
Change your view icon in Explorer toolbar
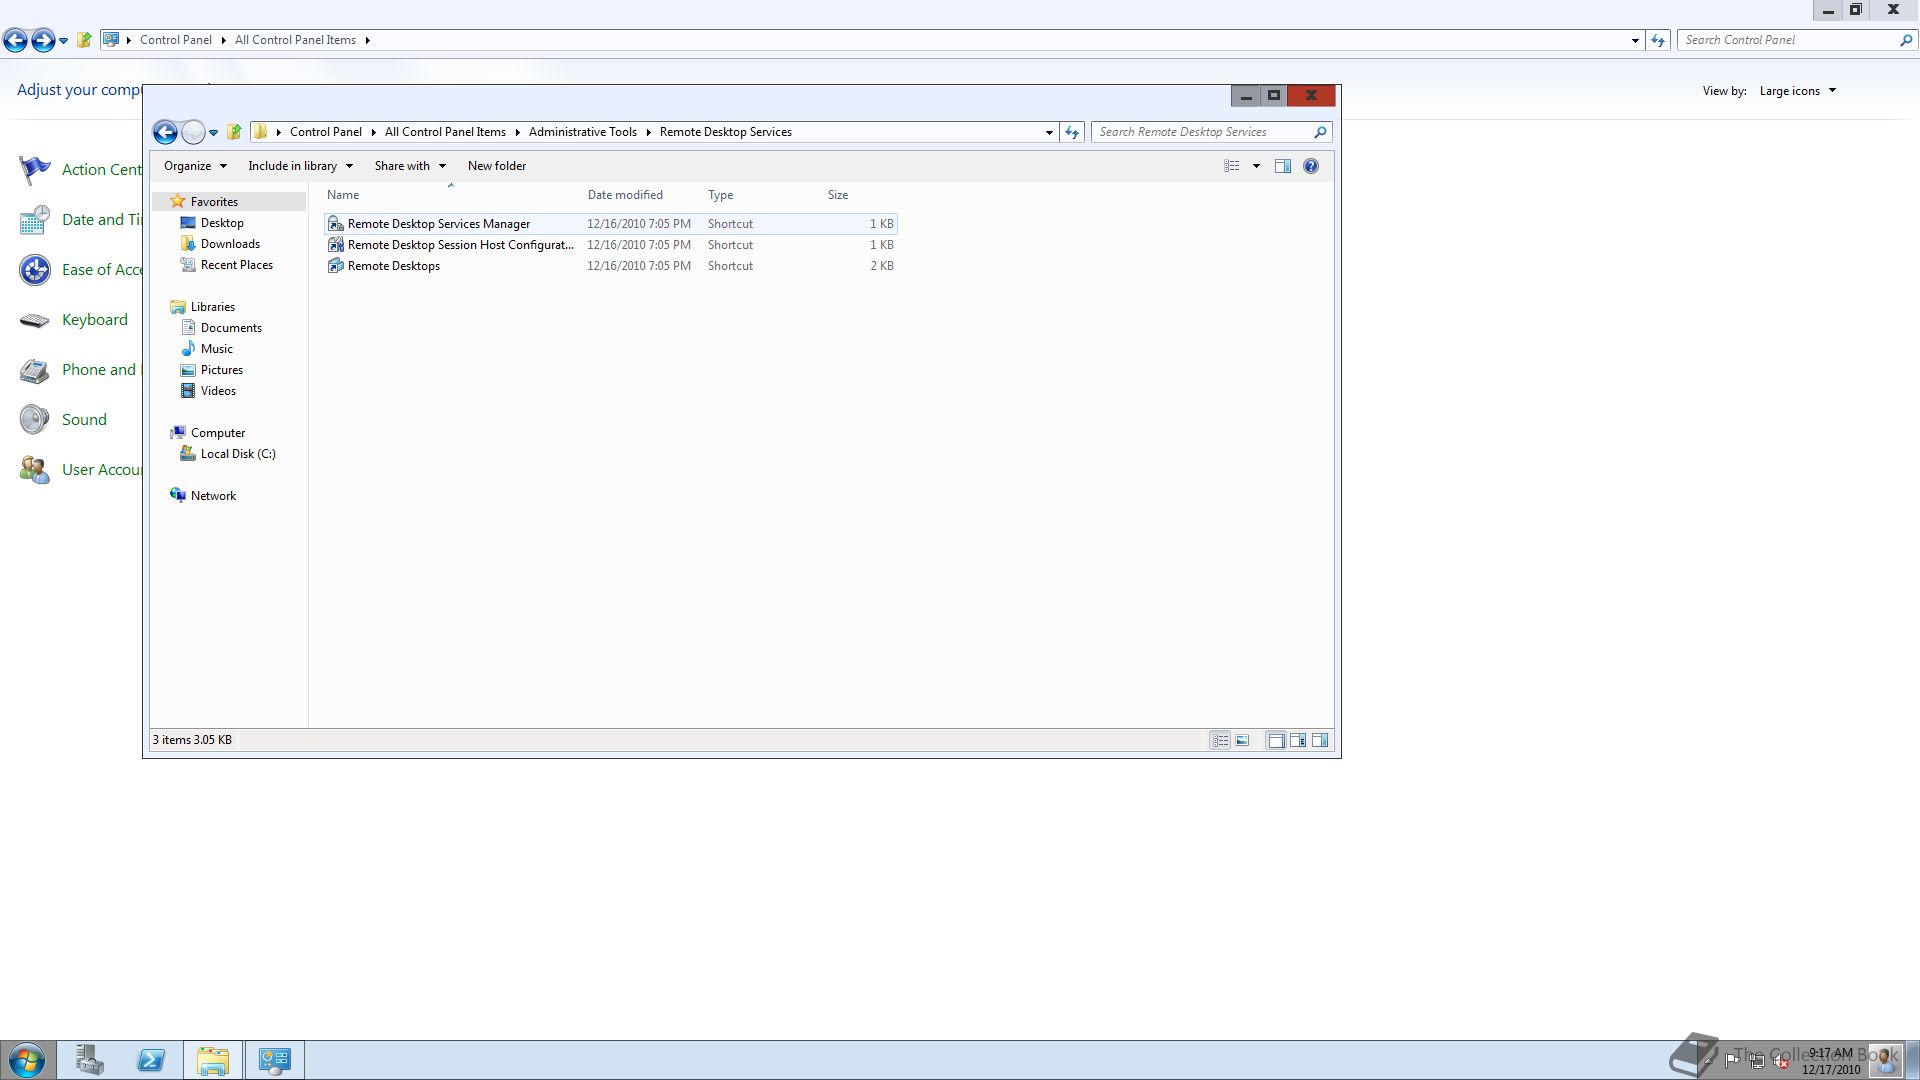click(1232, 166)
